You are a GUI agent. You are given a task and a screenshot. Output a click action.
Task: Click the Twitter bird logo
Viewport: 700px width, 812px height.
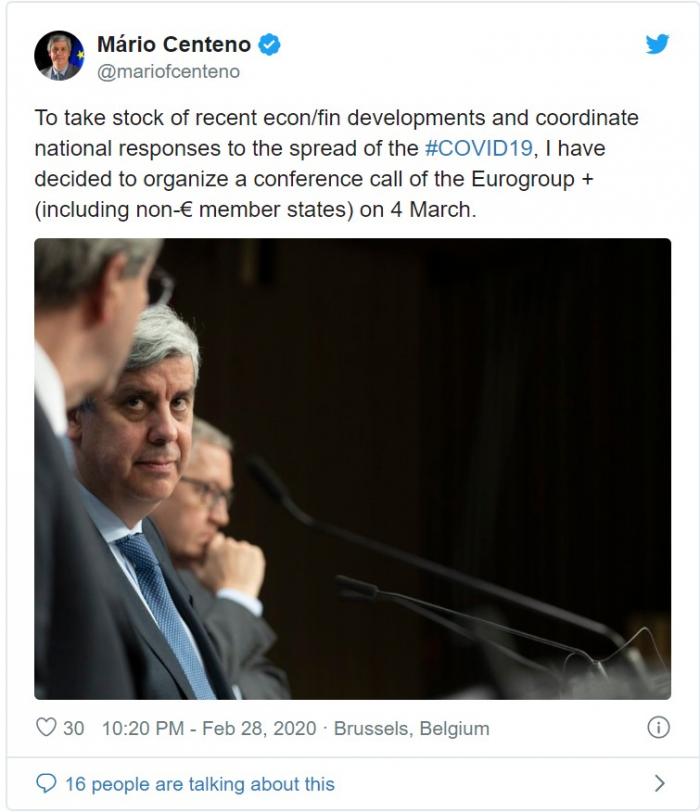657,44
